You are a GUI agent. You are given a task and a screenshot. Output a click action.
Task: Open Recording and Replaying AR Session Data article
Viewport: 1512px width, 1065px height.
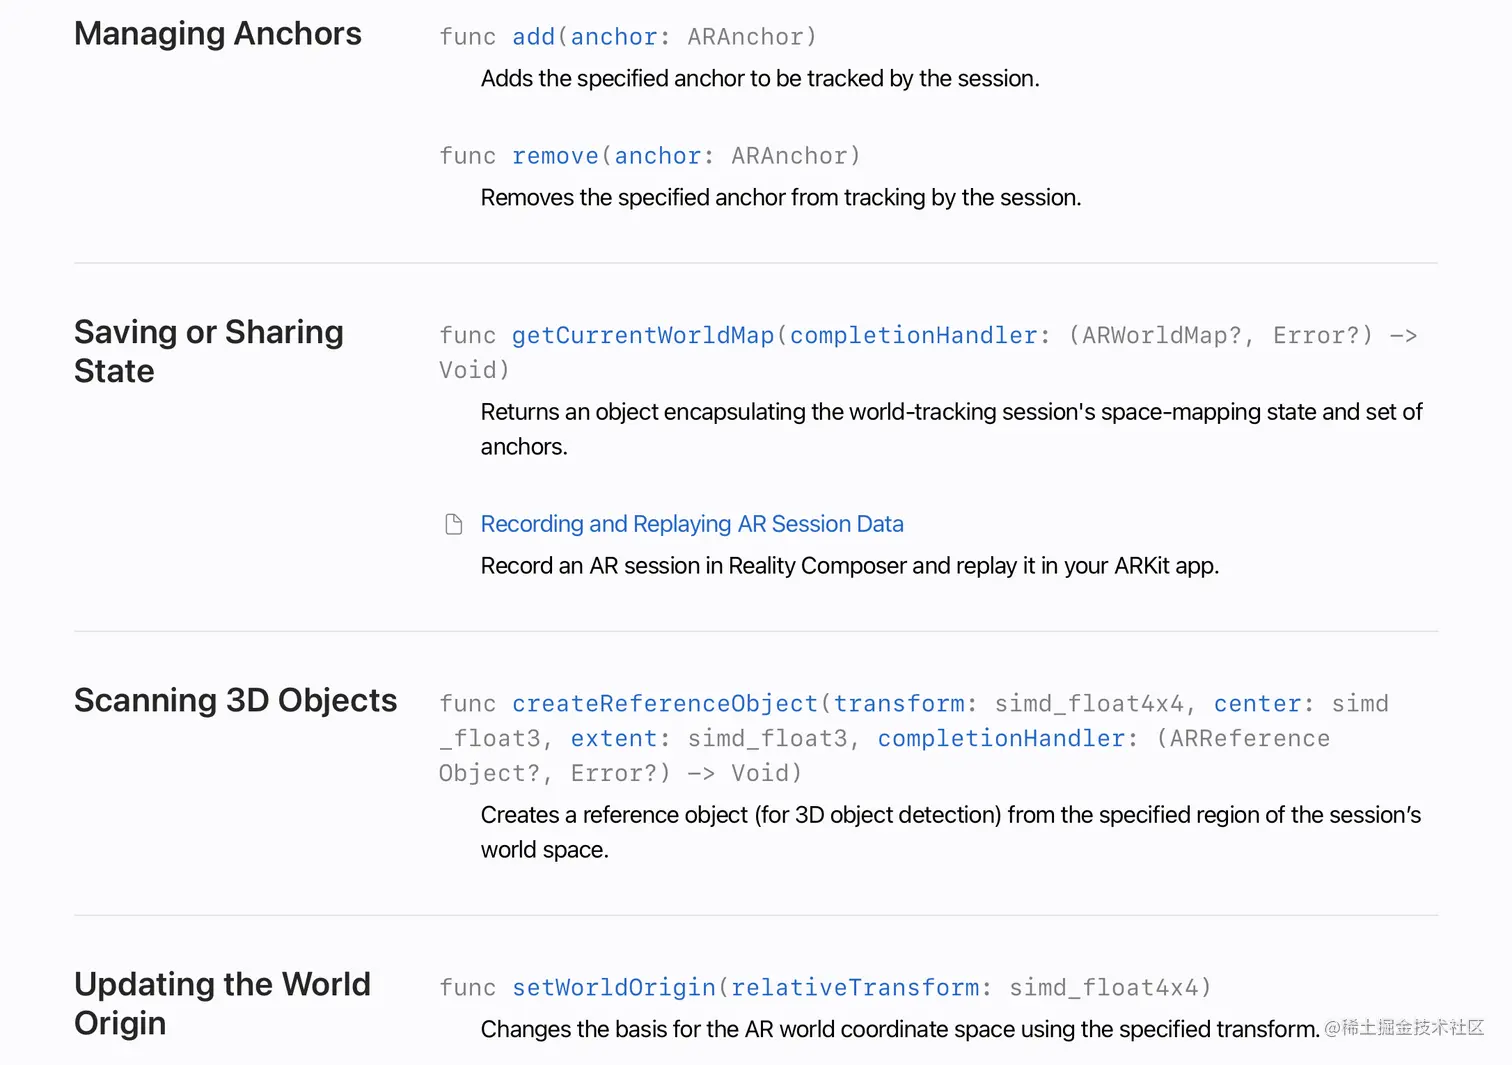click(x=692, y=524)
